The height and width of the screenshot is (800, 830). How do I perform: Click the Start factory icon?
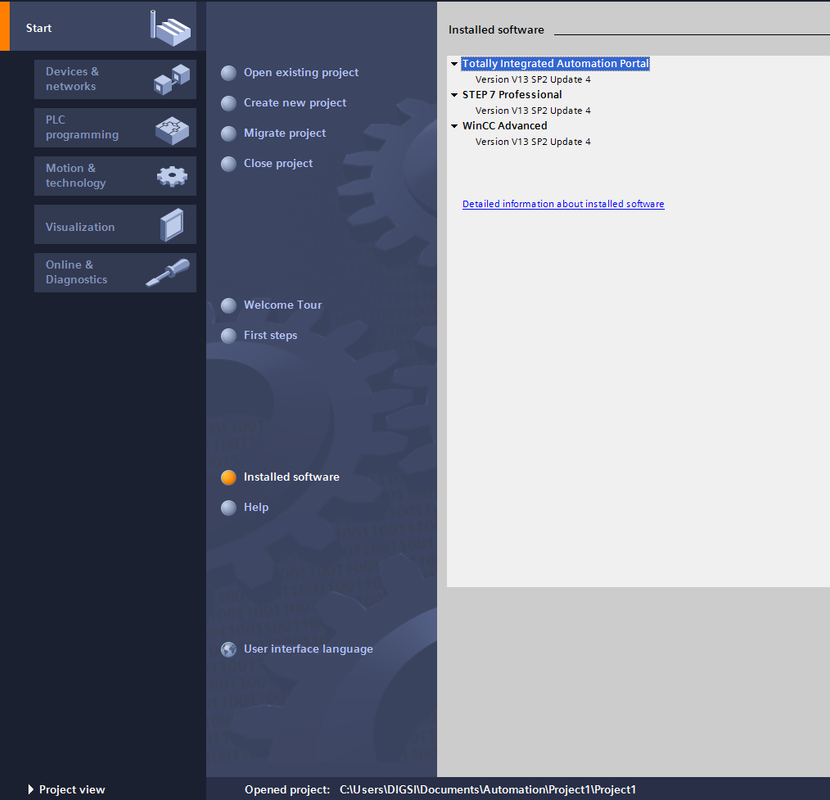[x=170, y=27]
